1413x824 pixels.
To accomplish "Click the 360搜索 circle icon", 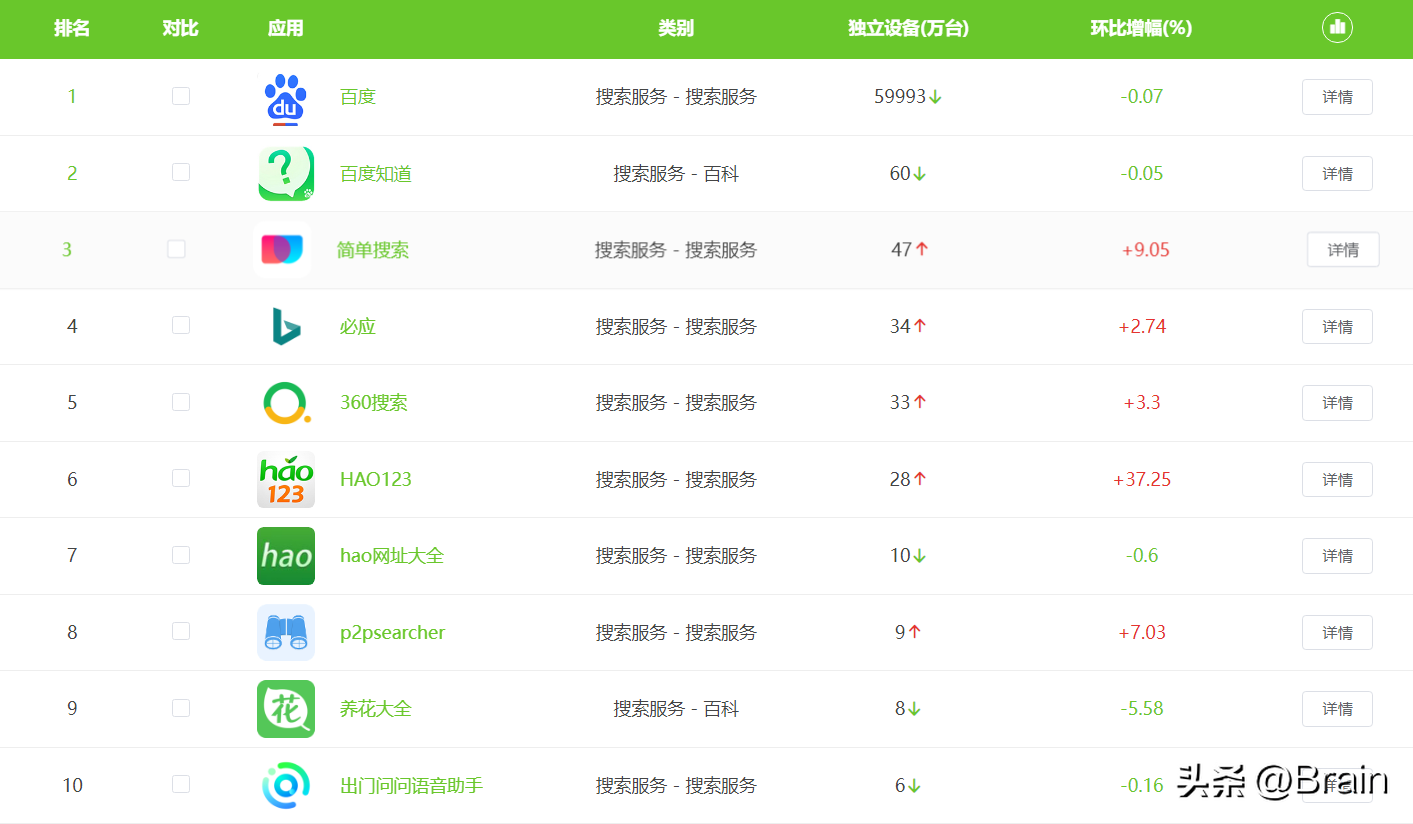I will (x=286, y=402).
